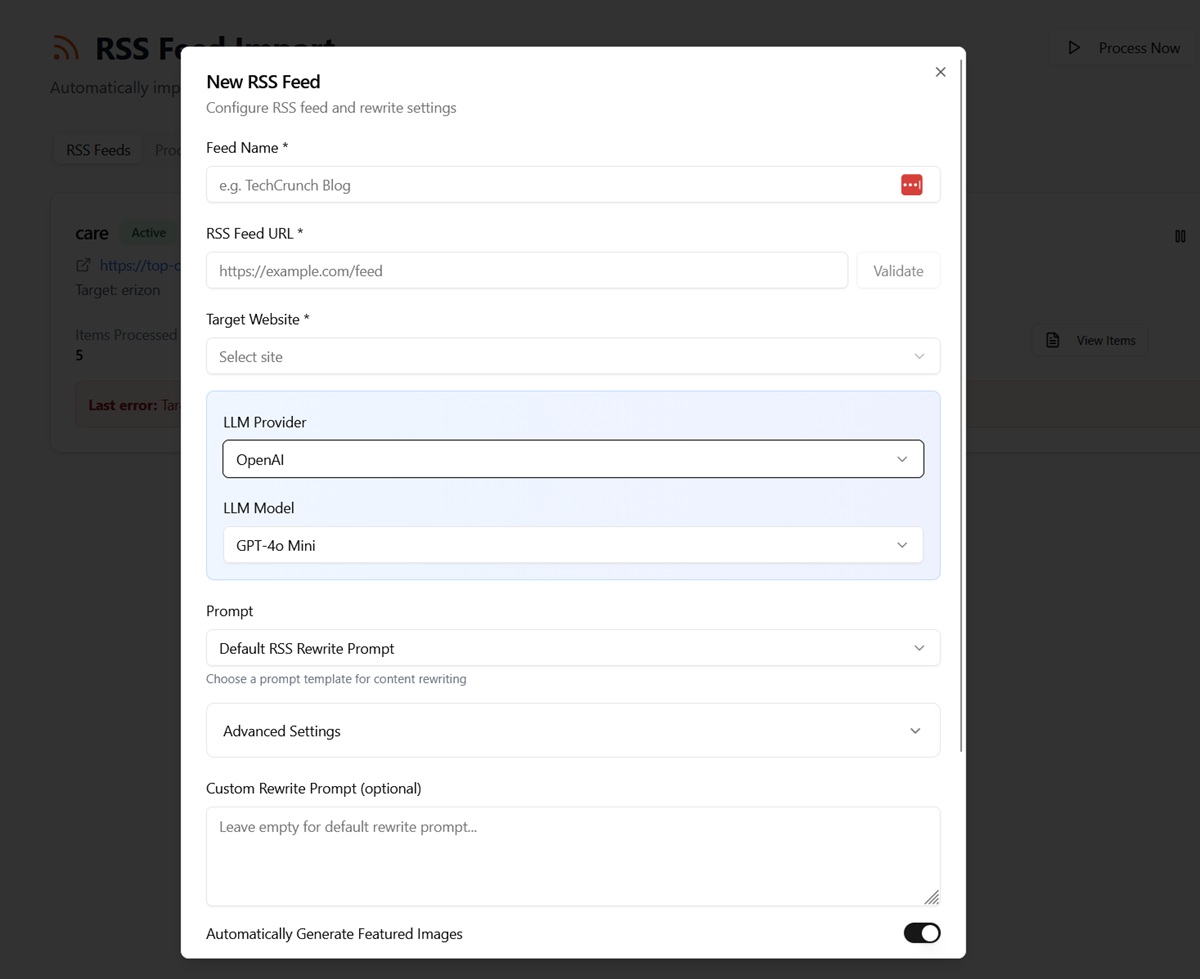Open the red password manager icon in Feed Name field
This screenshot has height=979, width=1200.
tap(911, 184)
